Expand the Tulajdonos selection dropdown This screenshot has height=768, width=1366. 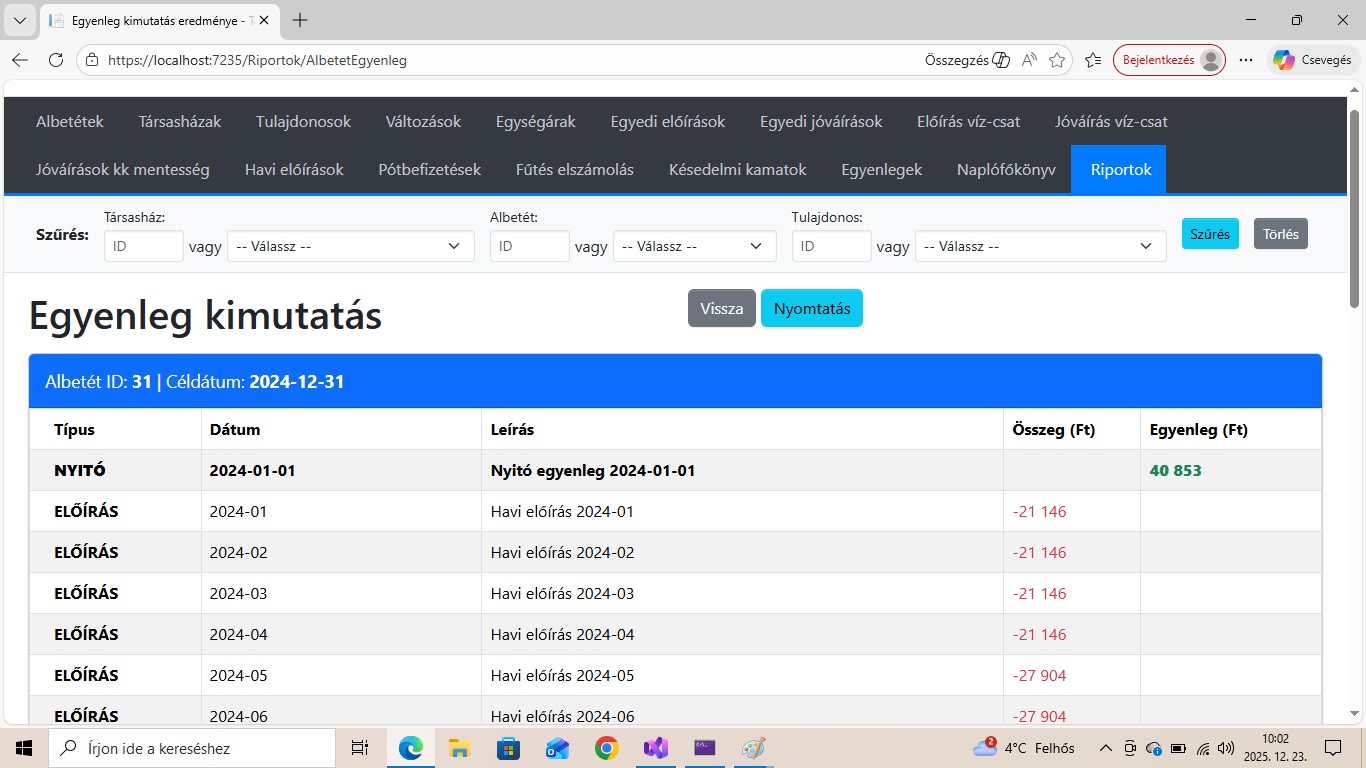[1040, 246]
